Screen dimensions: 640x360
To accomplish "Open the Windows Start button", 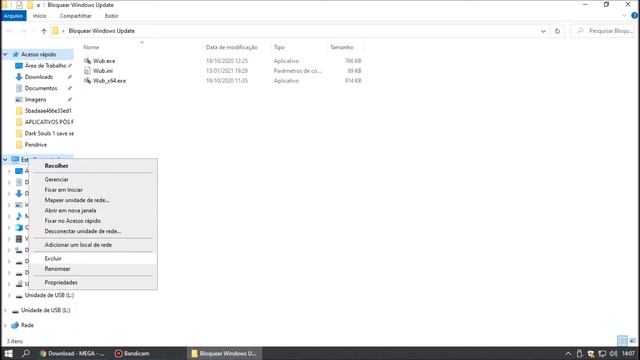I will coord(9,353).
